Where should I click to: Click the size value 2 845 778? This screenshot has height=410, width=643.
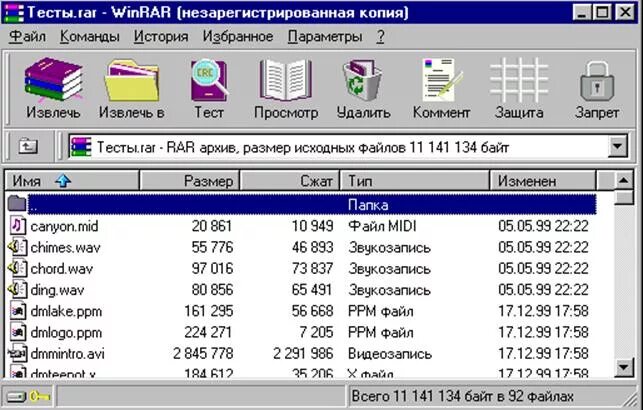click(203, 353)
